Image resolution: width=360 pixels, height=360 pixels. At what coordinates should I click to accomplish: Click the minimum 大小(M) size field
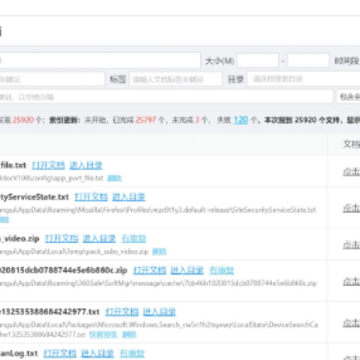pos(258,61)
